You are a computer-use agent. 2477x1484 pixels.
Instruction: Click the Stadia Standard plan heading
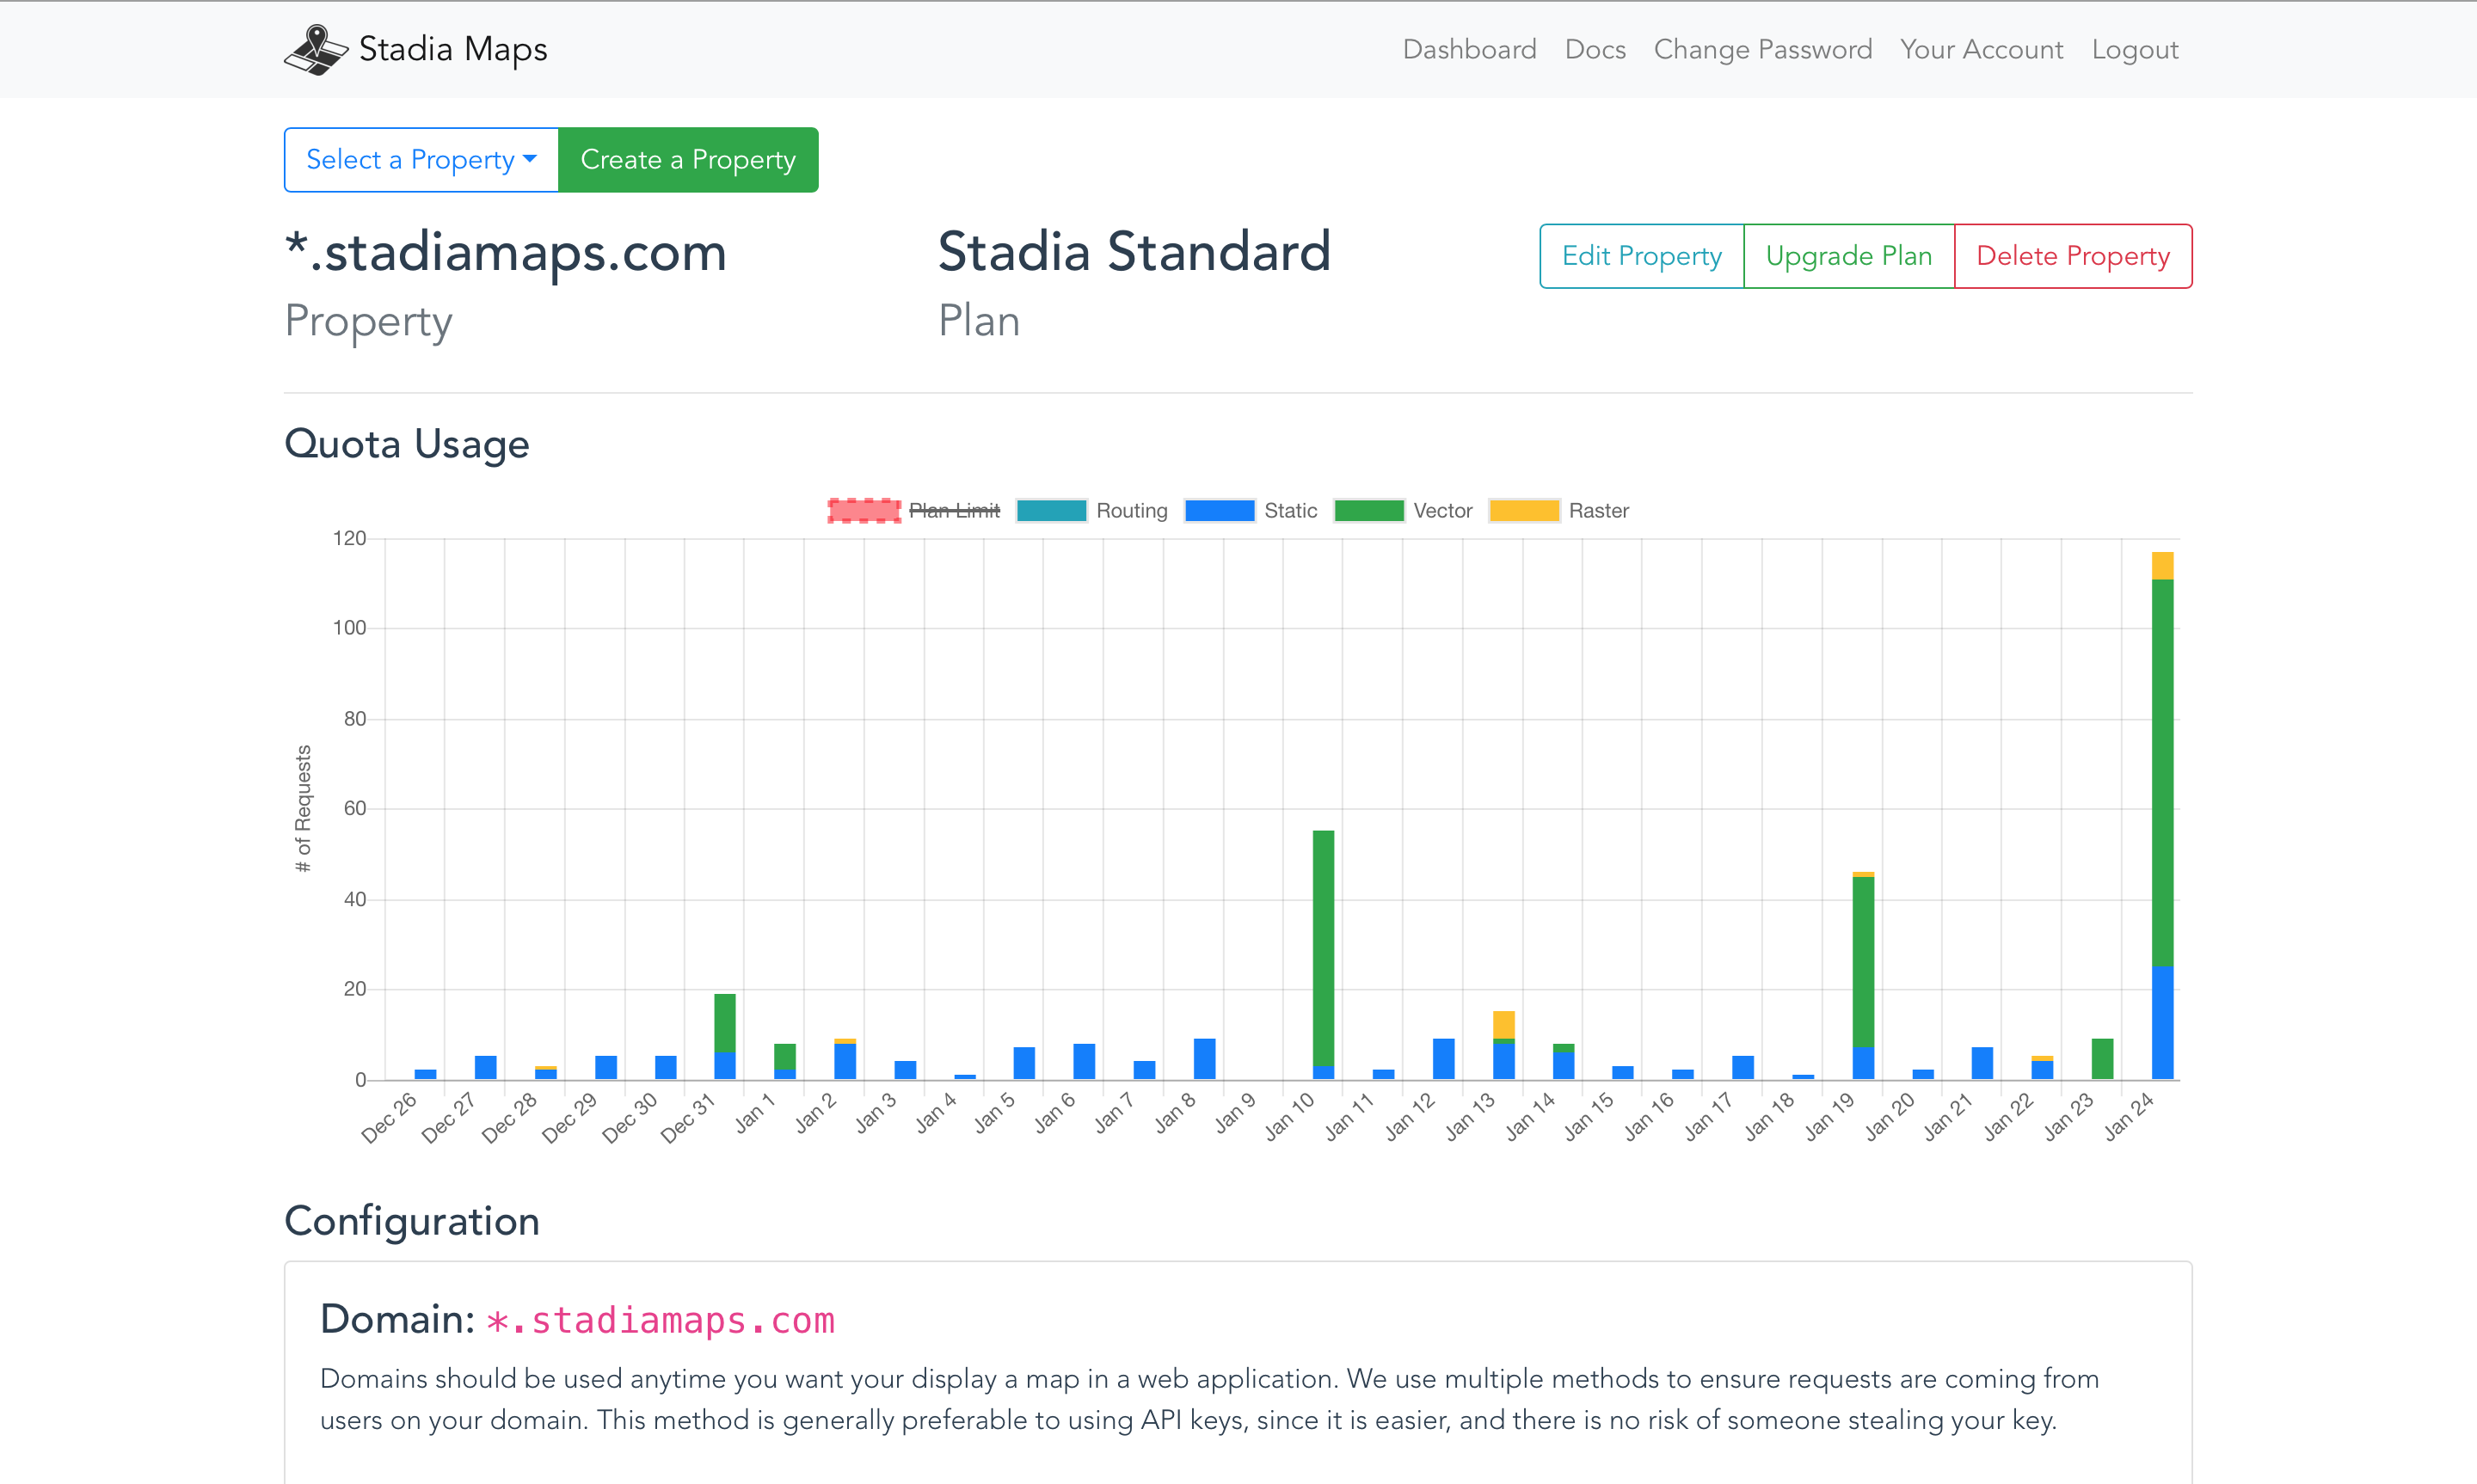(1134, 251)
